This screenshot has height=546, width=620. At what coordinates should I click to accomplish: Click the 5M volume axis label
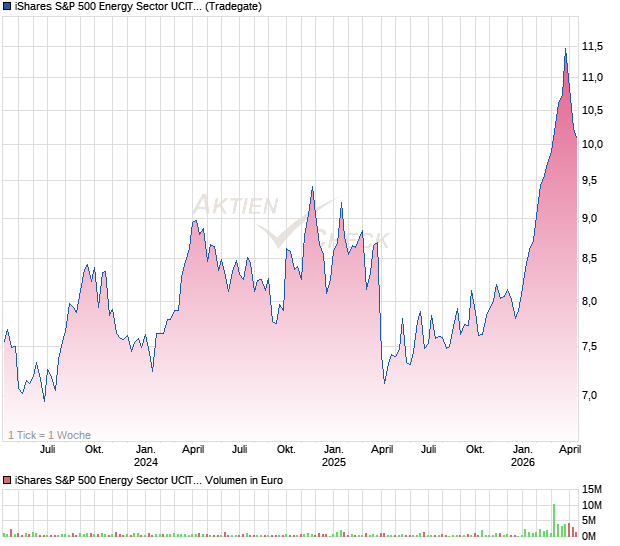pos(593,522)
